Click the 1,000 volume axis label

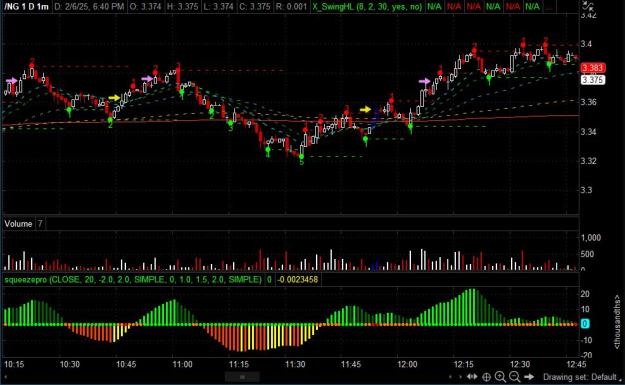tap(591, 238)
